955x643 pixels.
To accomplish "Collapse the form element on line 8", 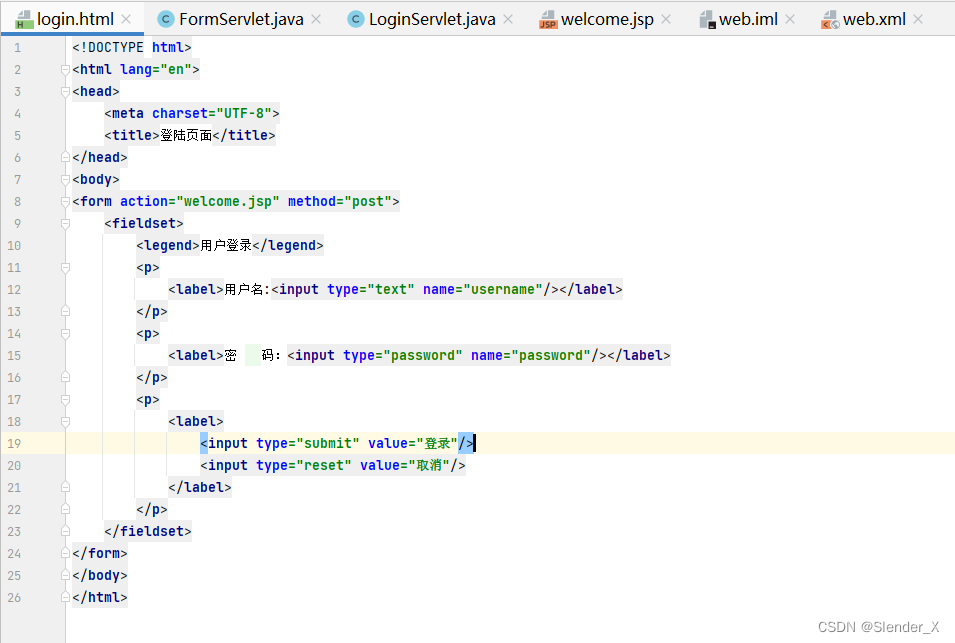I will (x=66, y=202).
